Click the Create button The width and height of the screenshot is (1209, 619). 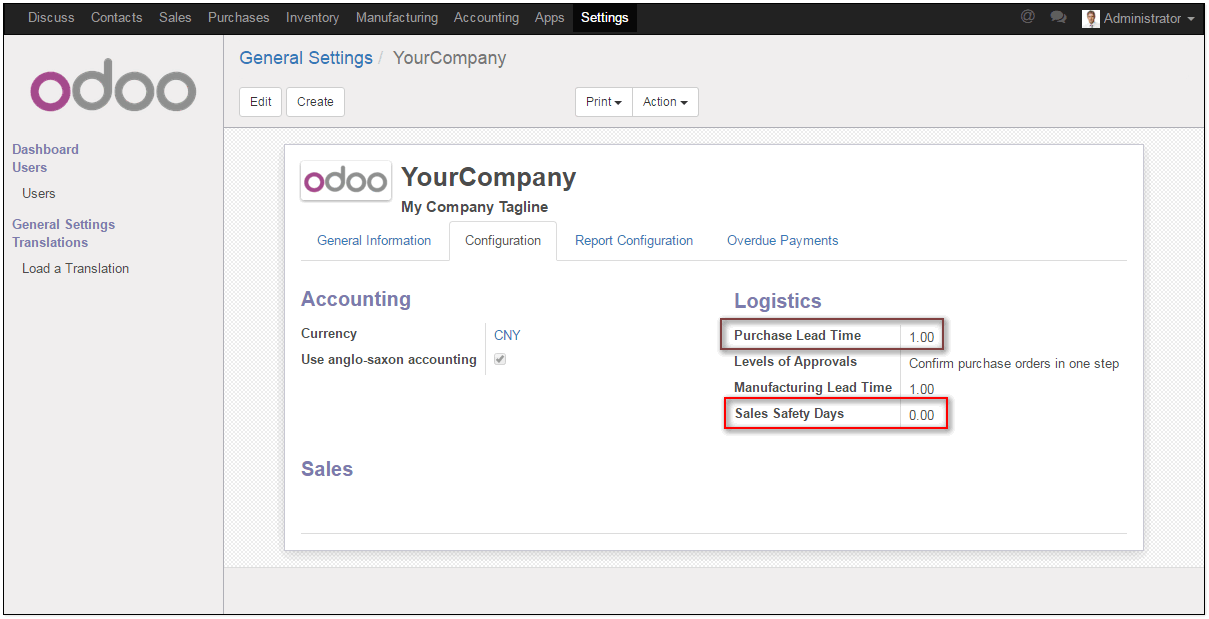(315, 102)
